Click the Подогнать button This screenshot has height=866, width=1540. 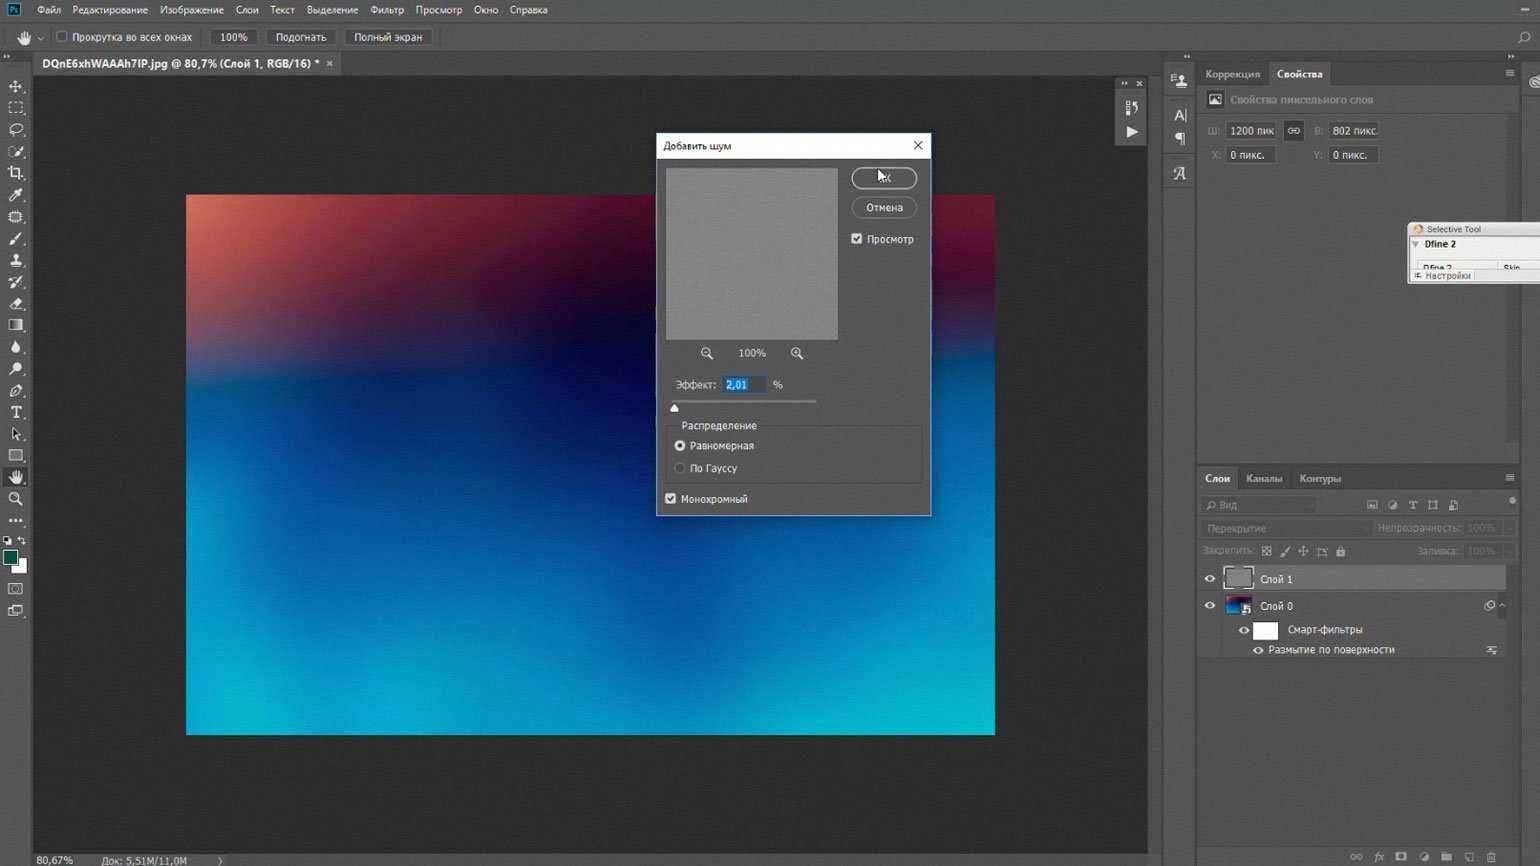click(x=301, y=37)
